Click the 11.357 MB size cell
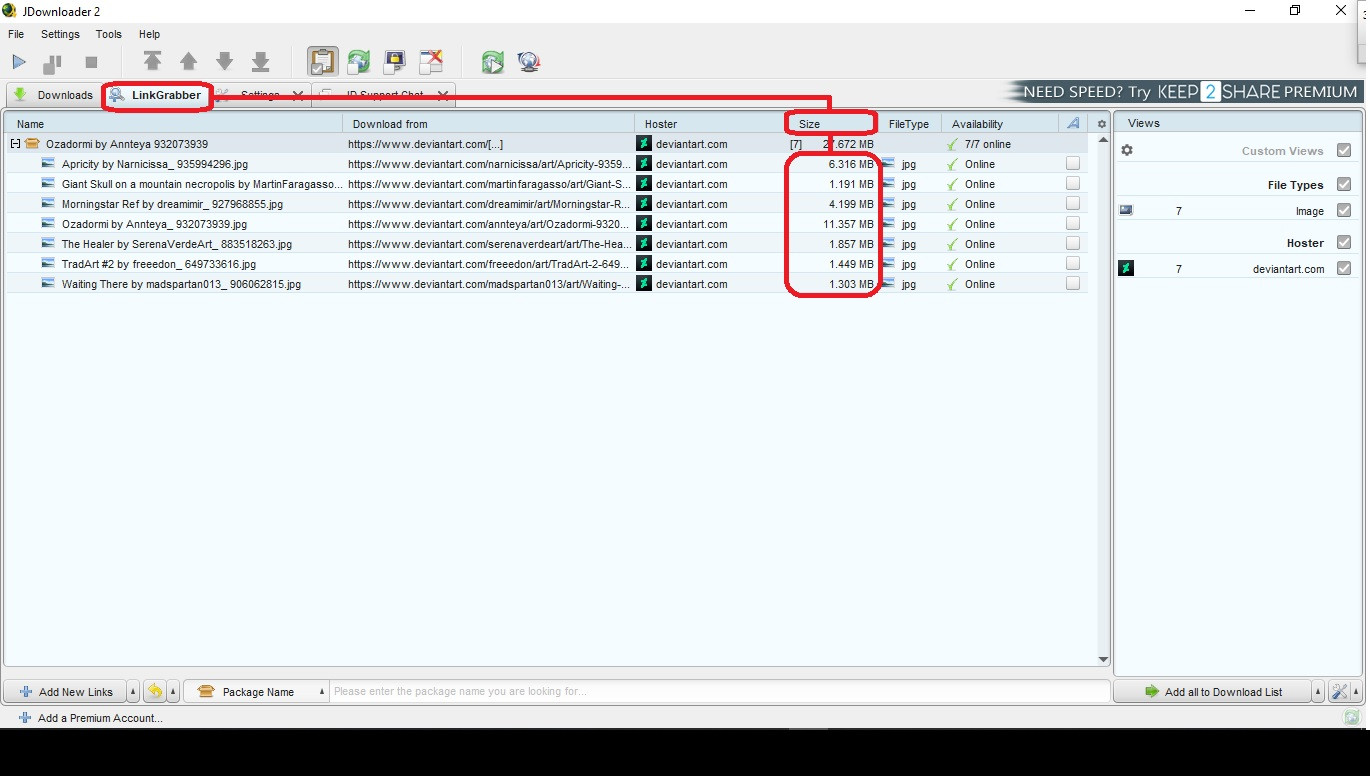 (x=849, y=224)
